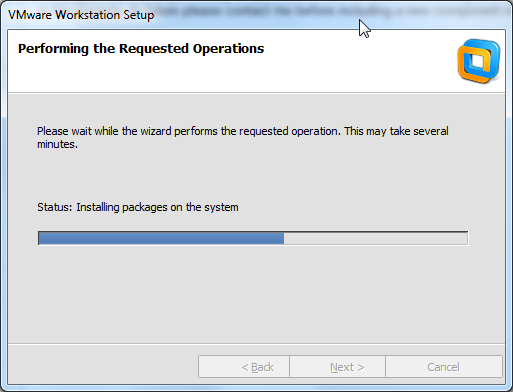The image size is (513, 392).
Task: Click the separator line above the wizard buttons
Action: (256, 343)
